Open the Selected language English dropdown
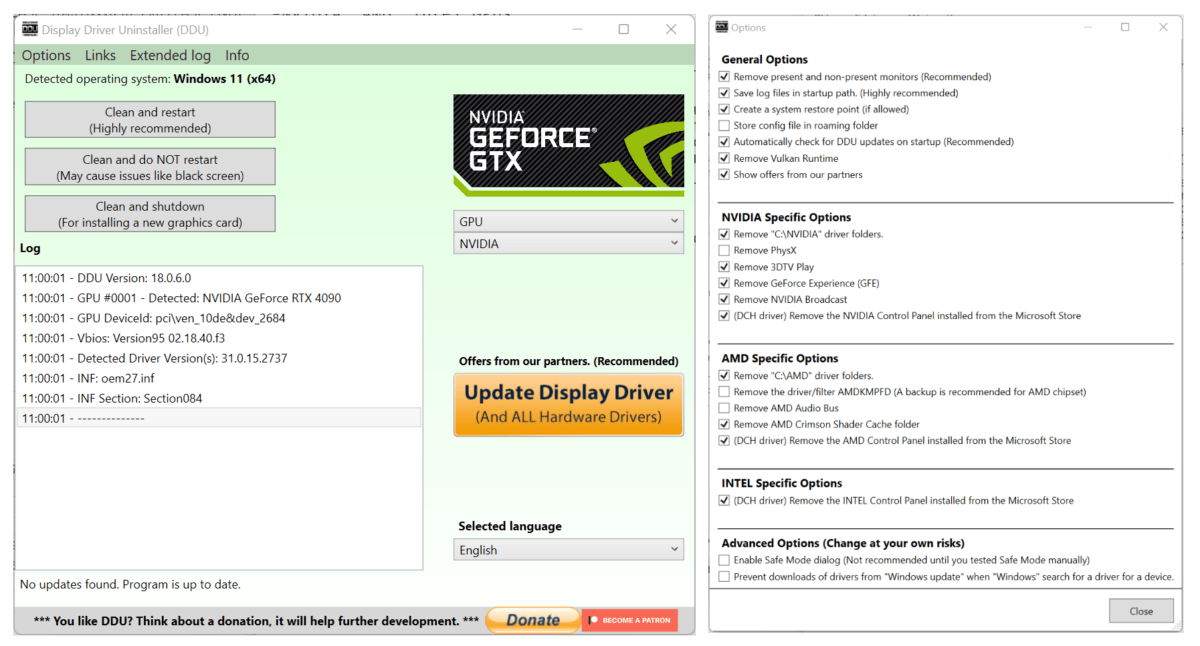The image size is (1200, 646). [569, 550]
